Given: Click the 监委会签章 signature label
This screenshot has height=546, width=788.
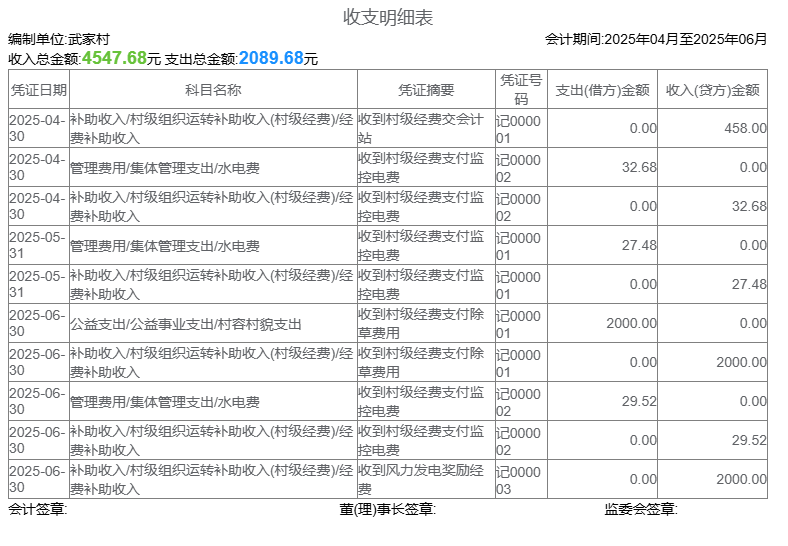Looking at the screenshot, I should (x=640, y=509).
